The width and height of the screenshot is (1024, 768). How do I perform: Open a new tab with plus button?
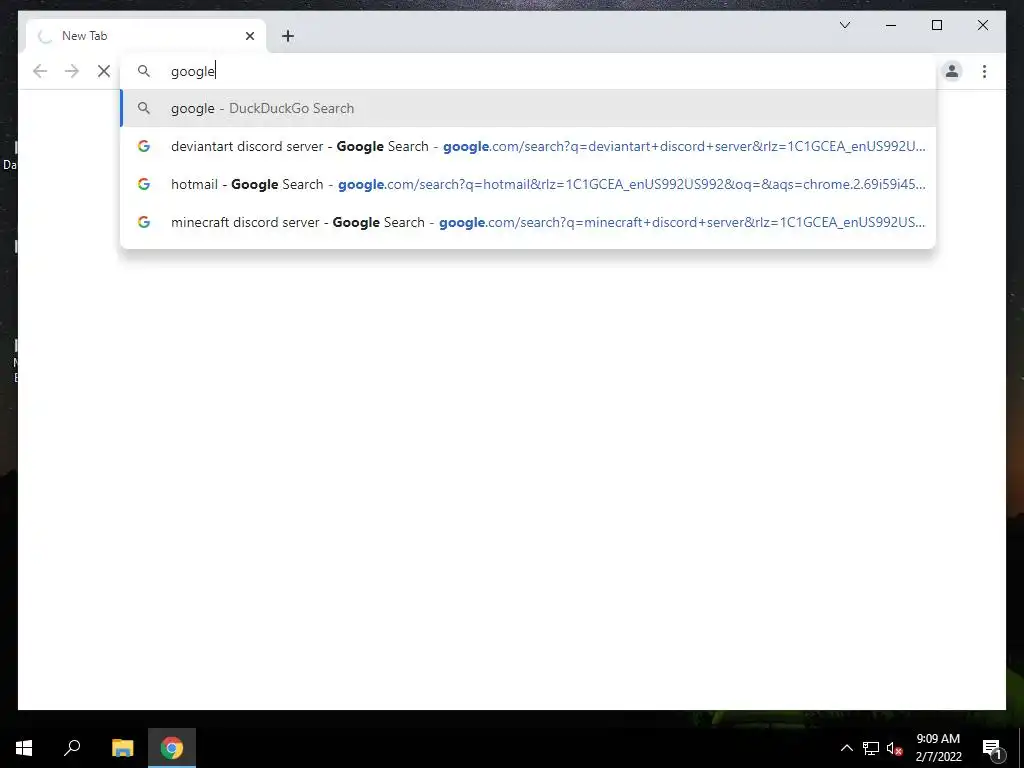point(288,36)
